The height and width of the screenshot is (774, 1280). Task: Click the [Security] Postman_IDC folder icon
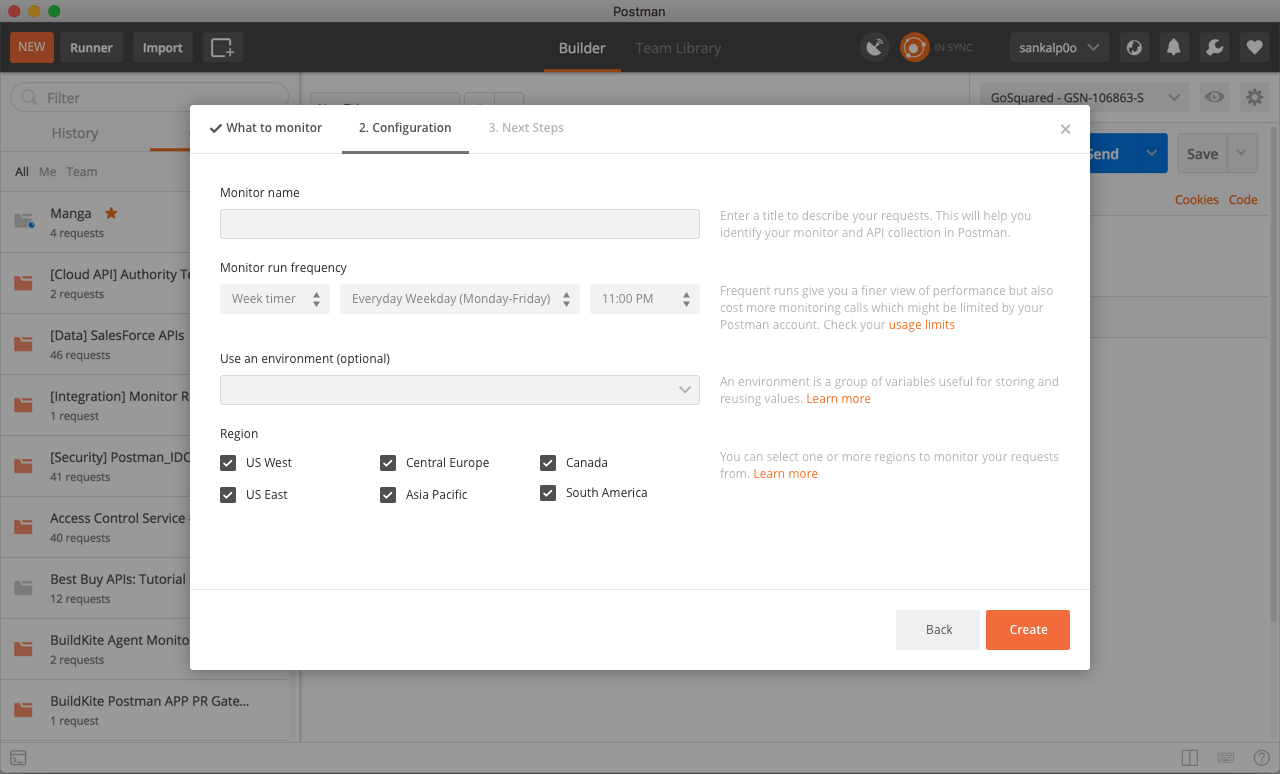click(24, 466)
